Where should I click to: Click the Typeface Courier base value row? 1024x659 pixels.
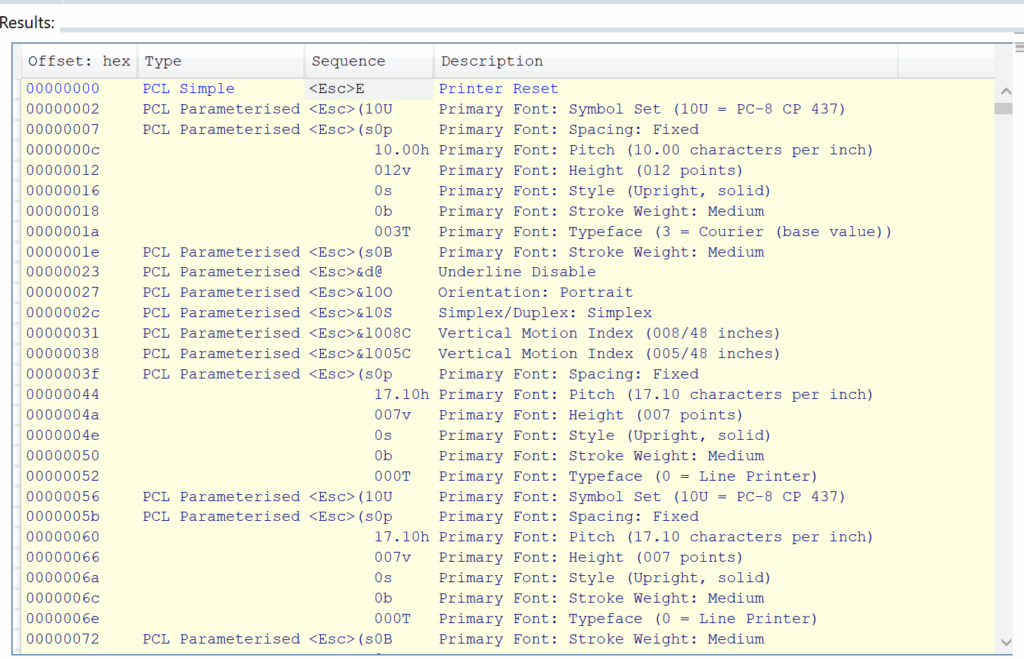tap(665, 232)
